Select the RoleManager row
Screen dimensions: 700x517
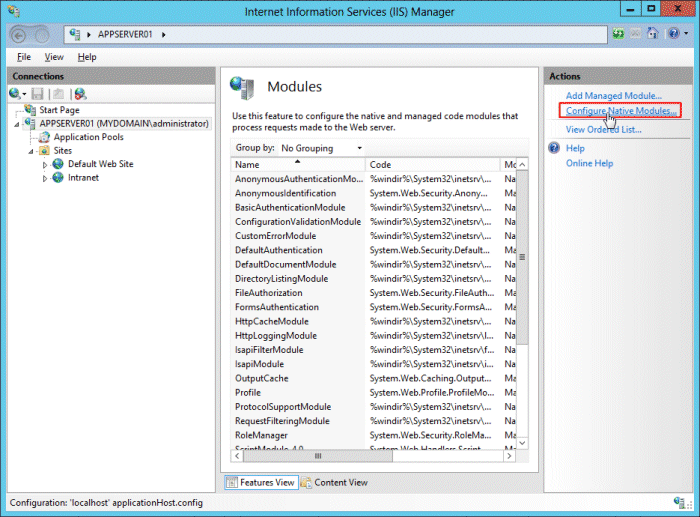[x=374, y=435]
